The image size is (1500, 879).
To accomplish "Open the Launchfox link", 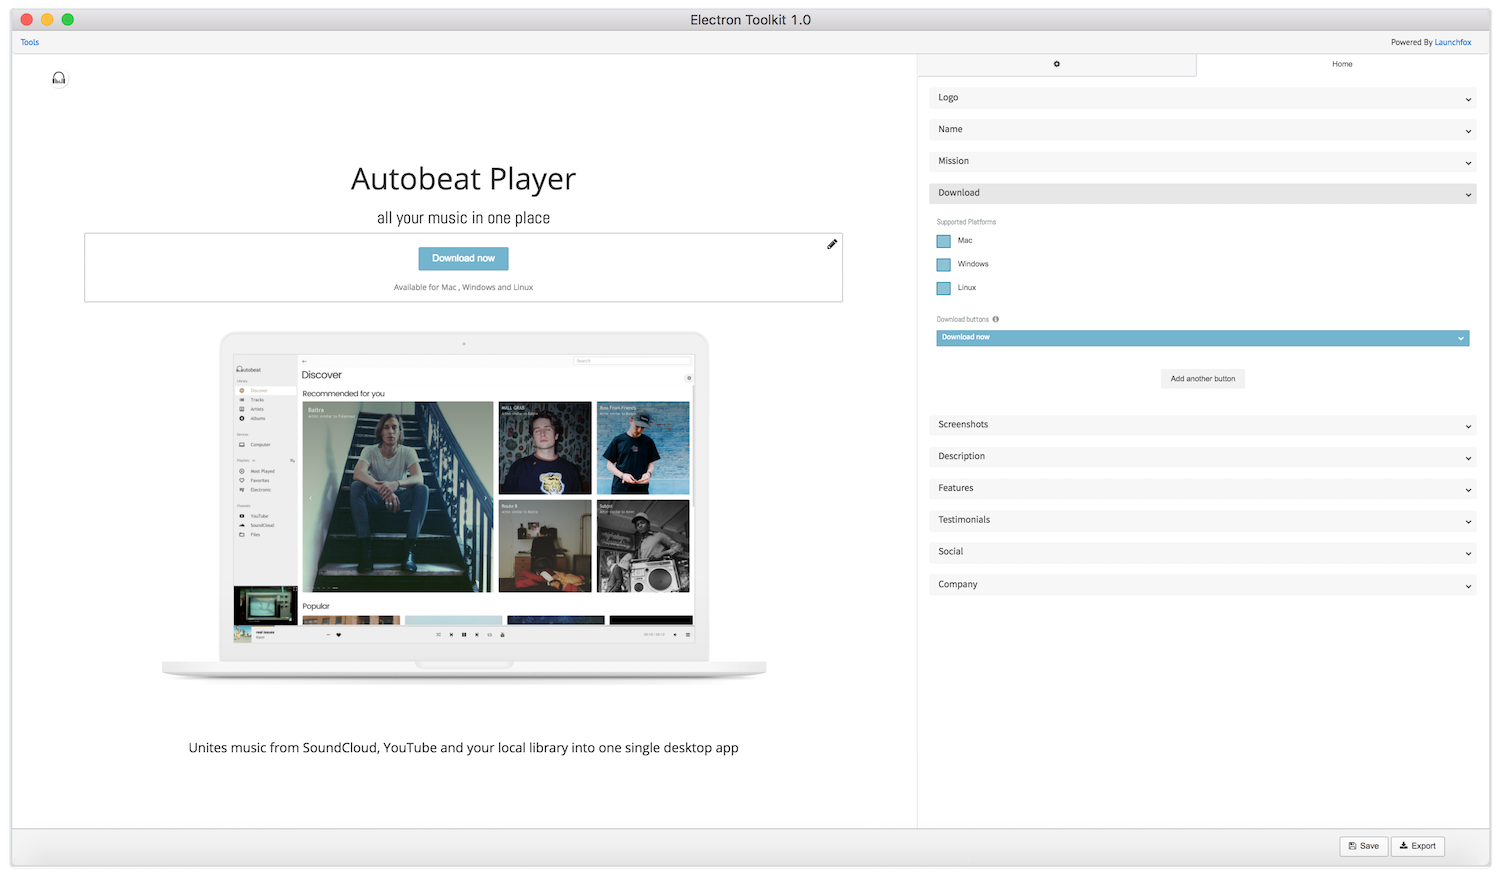I will point(1452,42).
